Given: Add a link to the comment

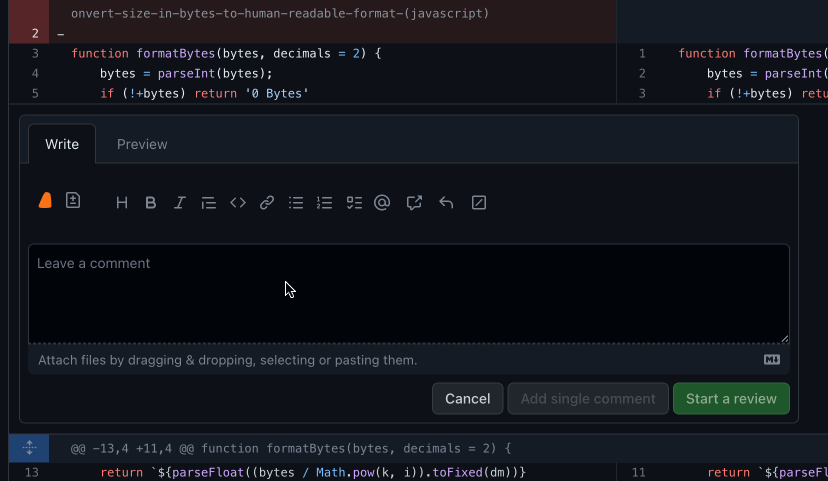Looking at the screenshot, I should [267, 203].
